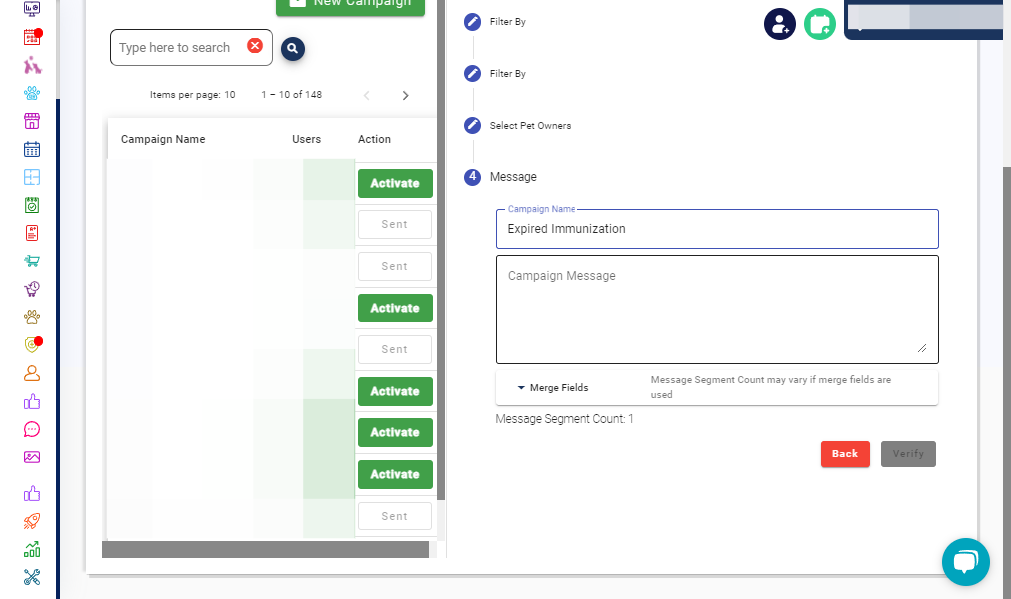1011x599 pixels.
Task: Open the orange user profile sidebar icon
Action: pos(32,373)
